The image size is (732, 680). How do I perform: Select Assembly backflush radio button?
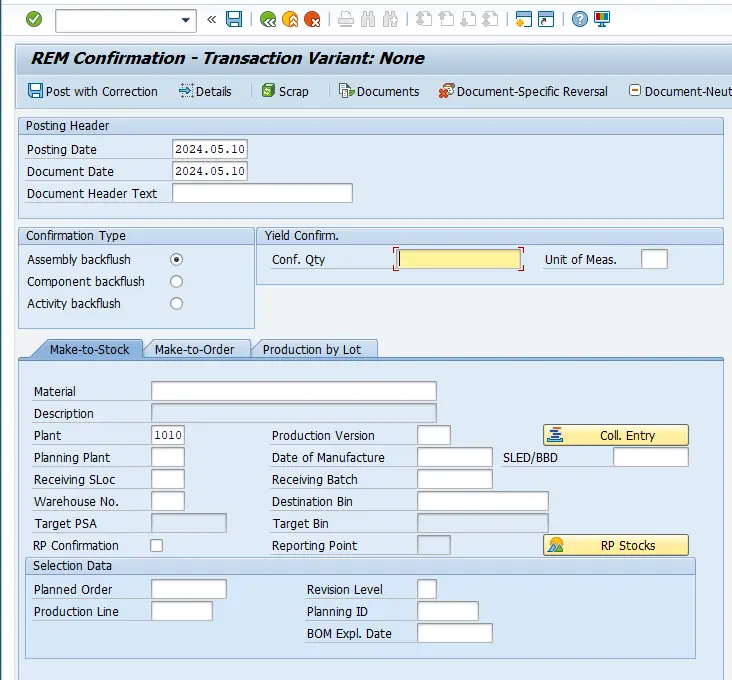click(177, 259)
